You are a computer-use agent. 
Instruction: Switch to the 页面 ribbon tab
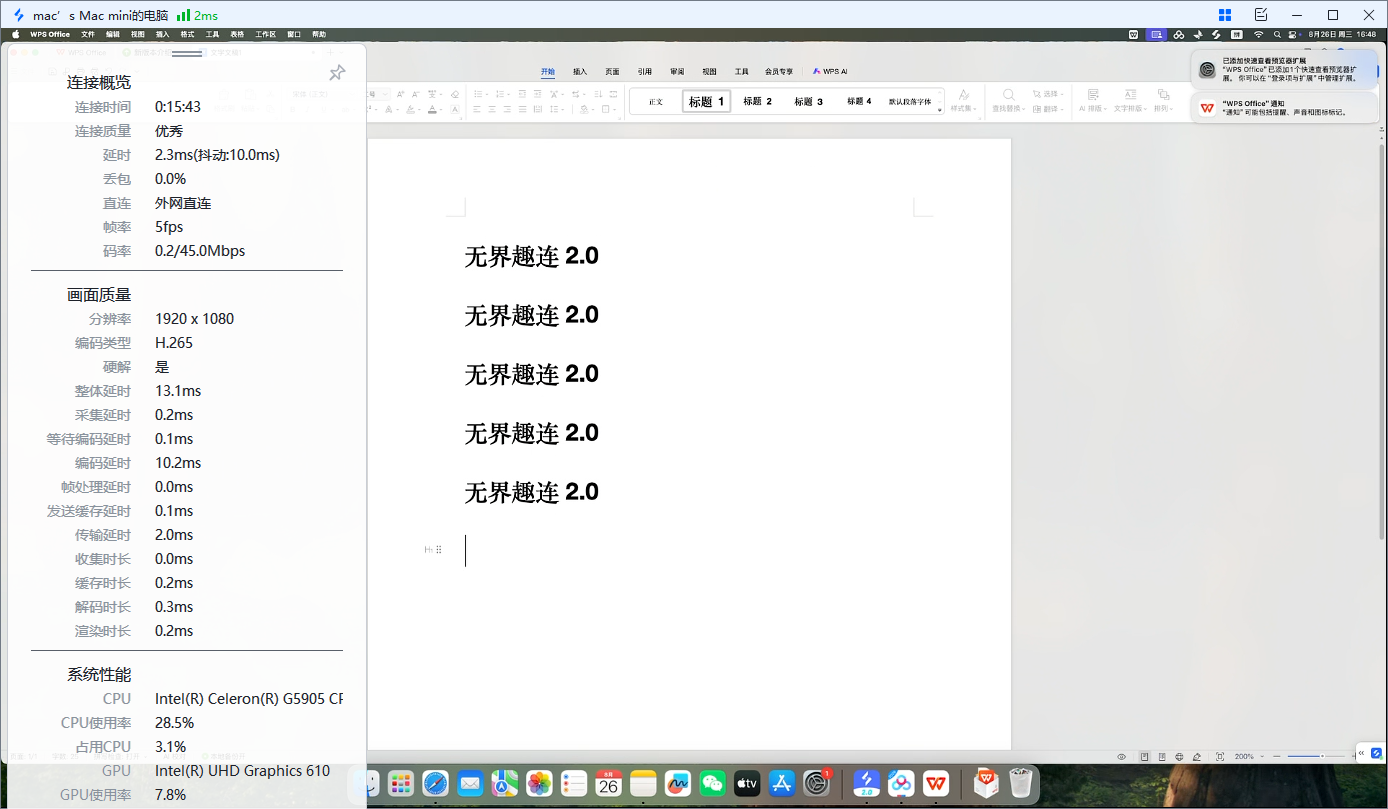pos(612,72)
